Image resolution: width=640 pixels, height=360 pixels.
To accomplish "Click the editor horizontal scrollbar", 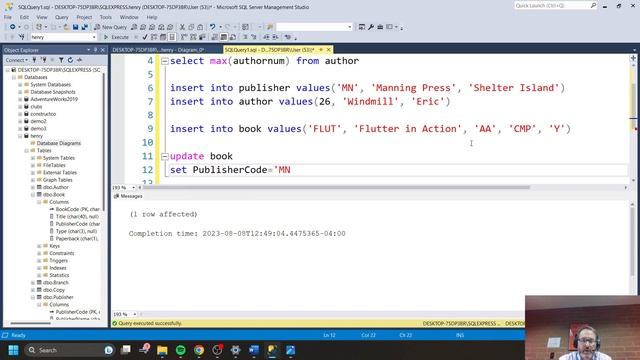I will coord(337,188).
